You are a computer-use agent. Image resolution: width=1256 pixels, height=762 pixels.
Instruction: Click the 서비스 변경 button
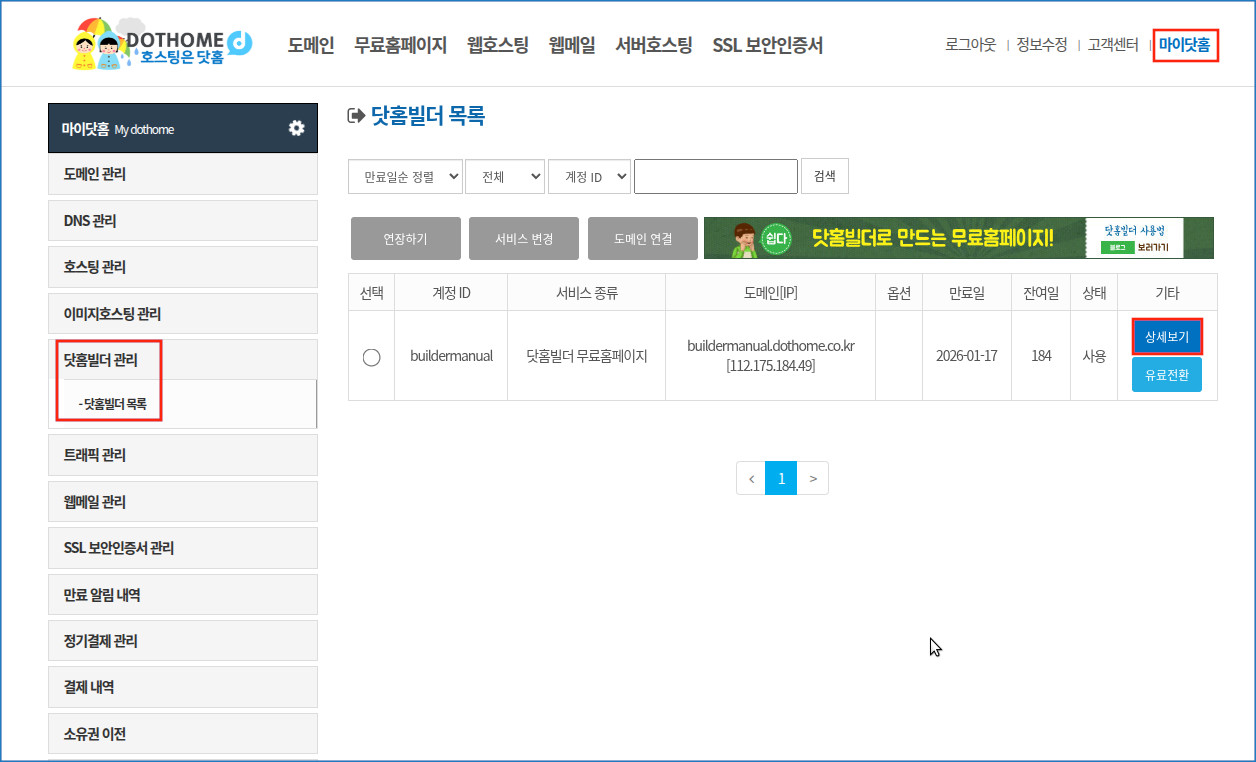pyautogui.click(x=524, y=239)
